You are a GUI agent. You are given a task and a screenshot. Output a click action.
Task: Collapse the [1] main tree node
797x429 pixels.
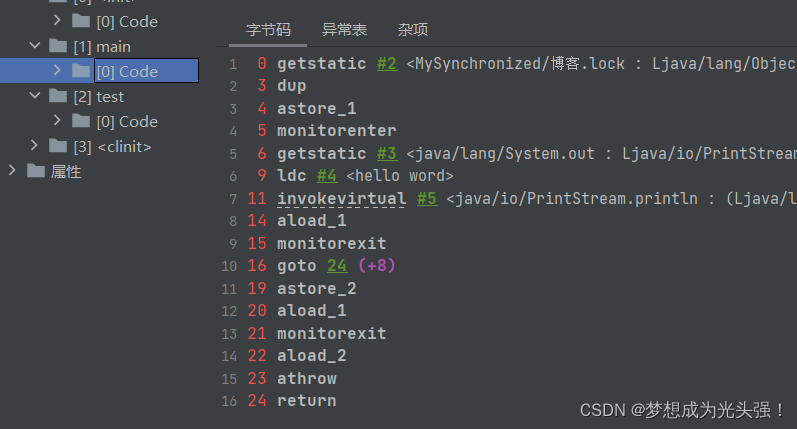pos(35,46)
